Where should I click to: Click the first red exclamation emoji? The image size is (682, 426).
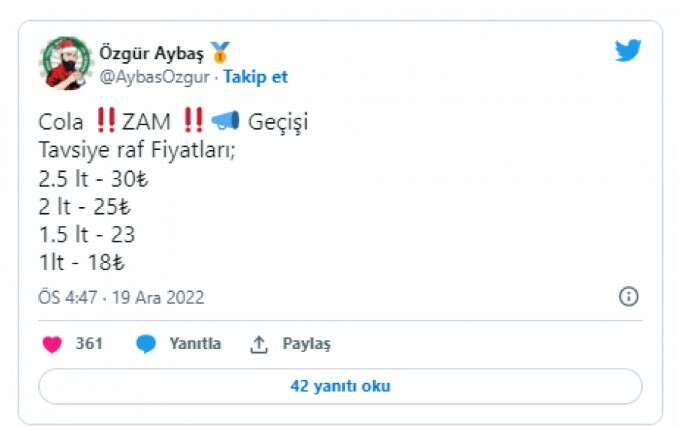106,120
